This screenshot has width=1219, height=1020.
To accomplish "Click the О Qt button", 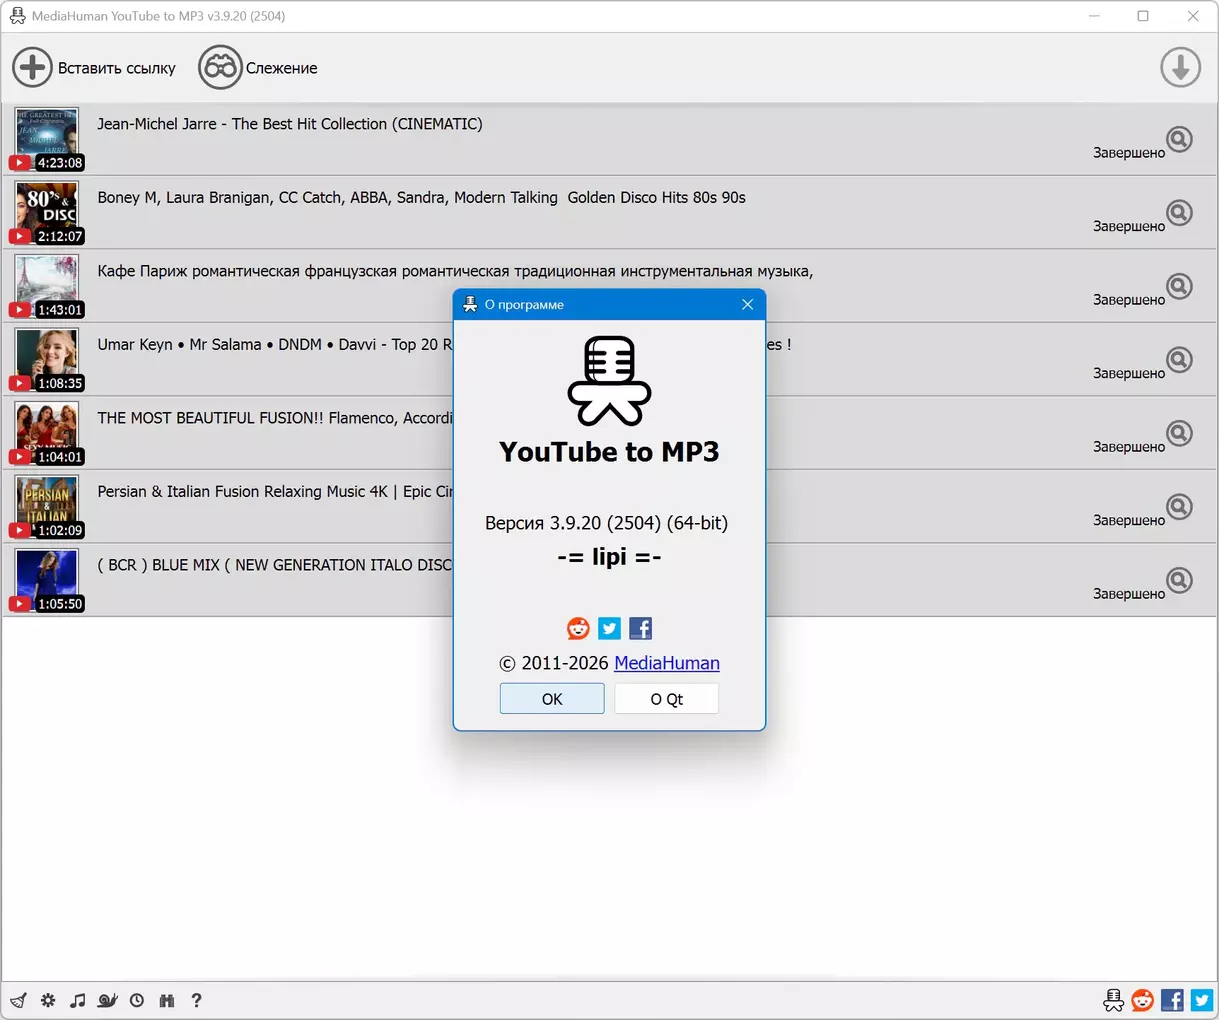I will coord(666,698).
